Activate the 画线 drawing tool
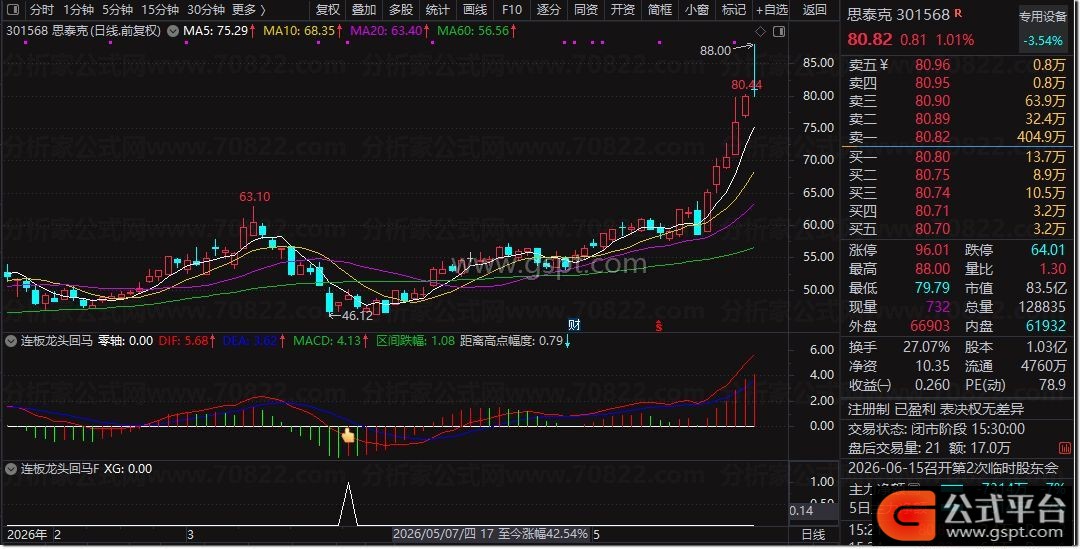This screenshot has height=549, width=1082. point(475,10)
